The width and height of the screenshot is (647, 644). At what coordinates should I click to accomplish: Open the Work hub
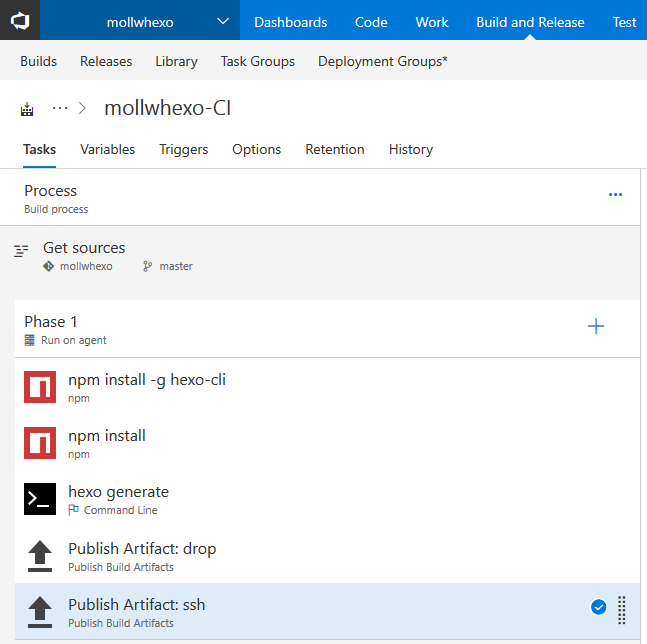point(432,22)
